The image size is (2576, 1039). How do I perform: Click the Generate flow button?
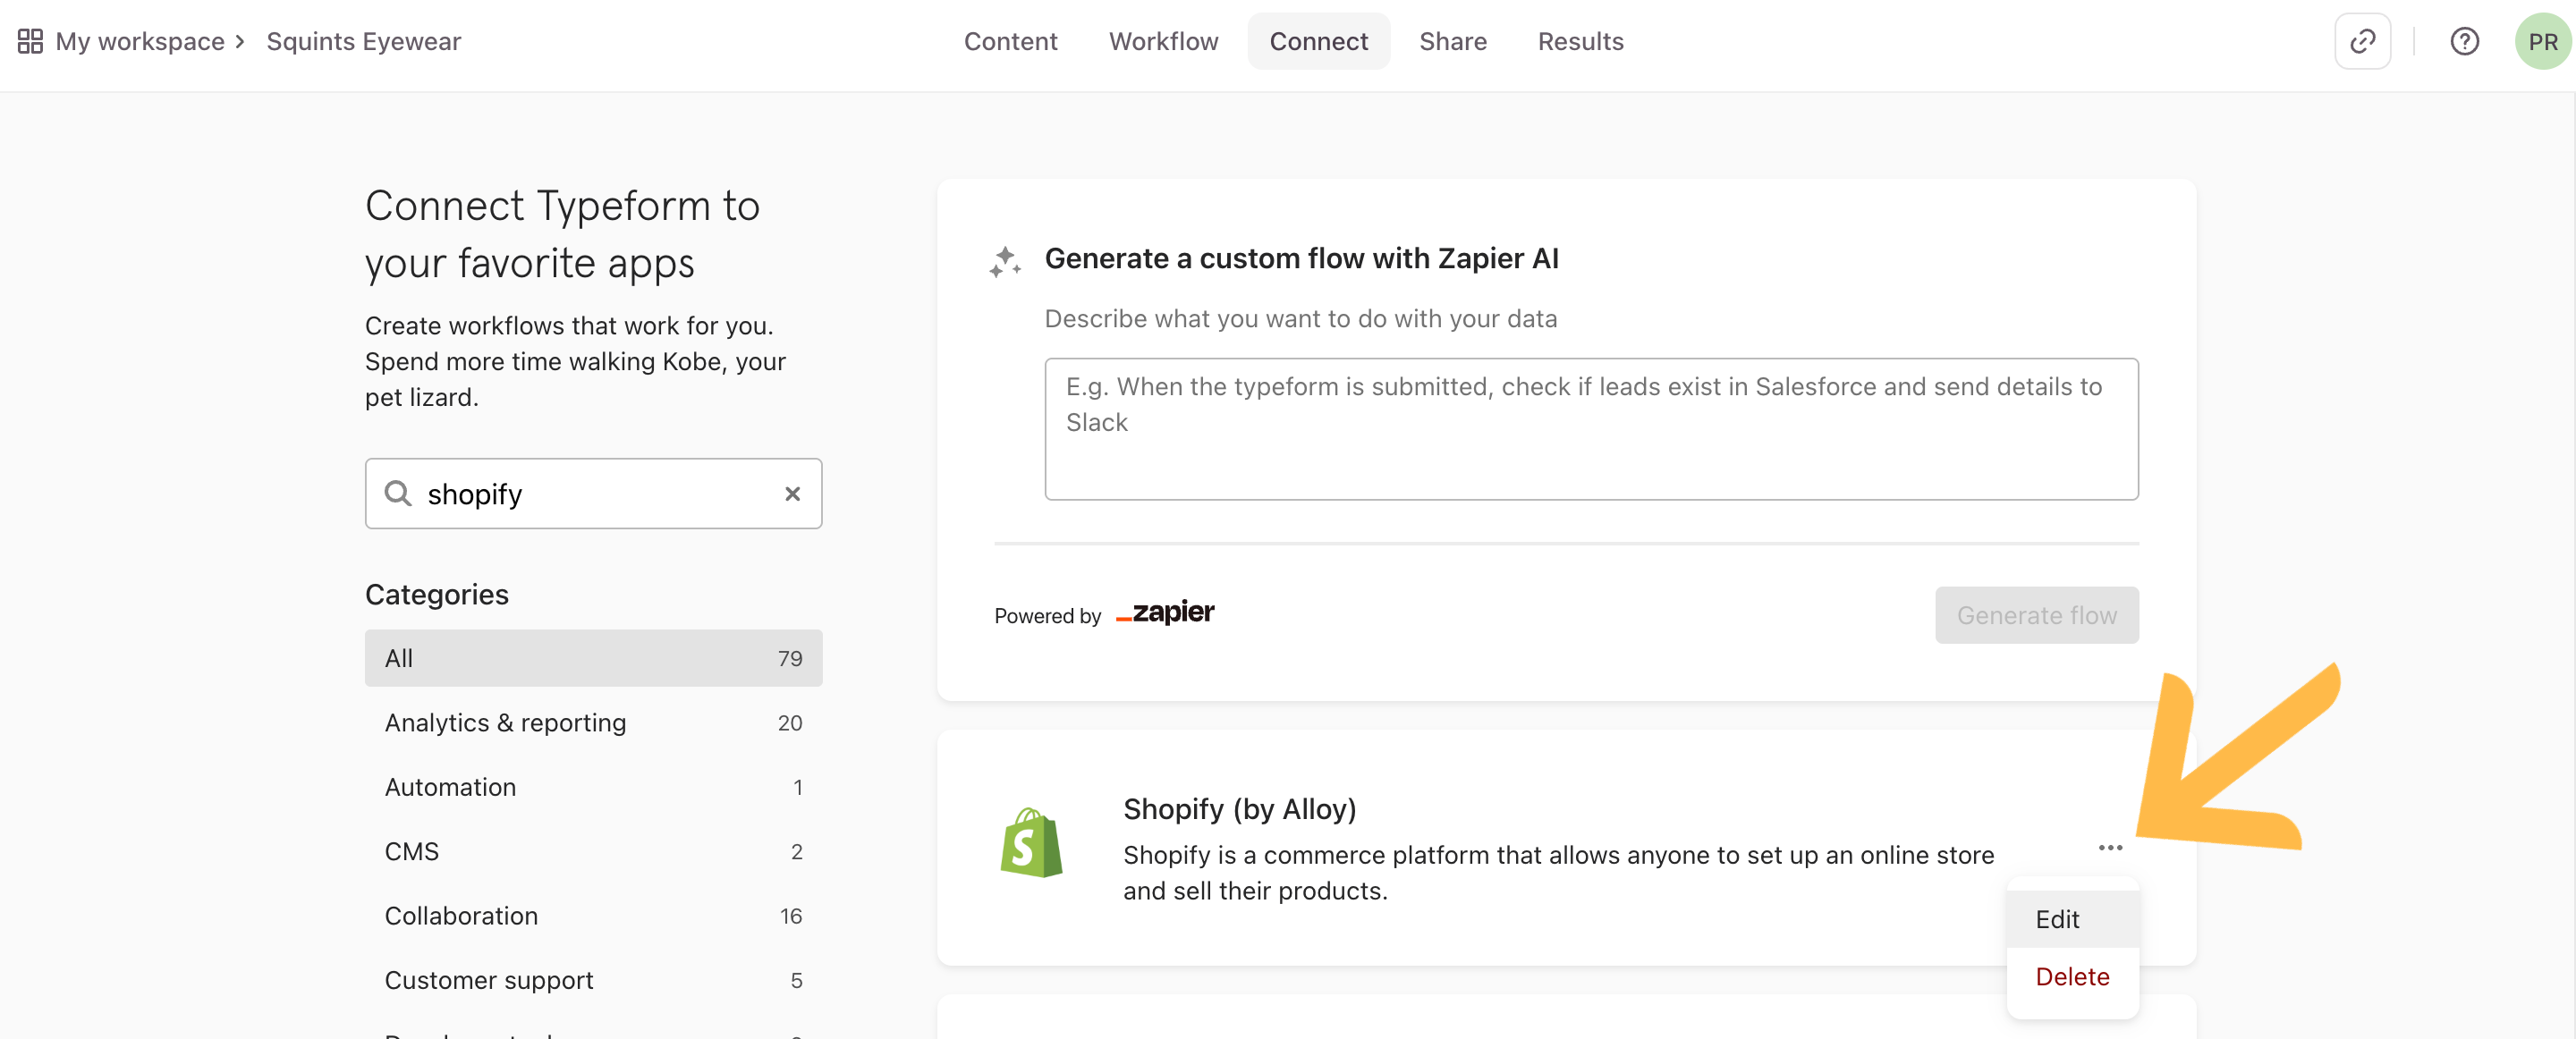pos(2036,614)
